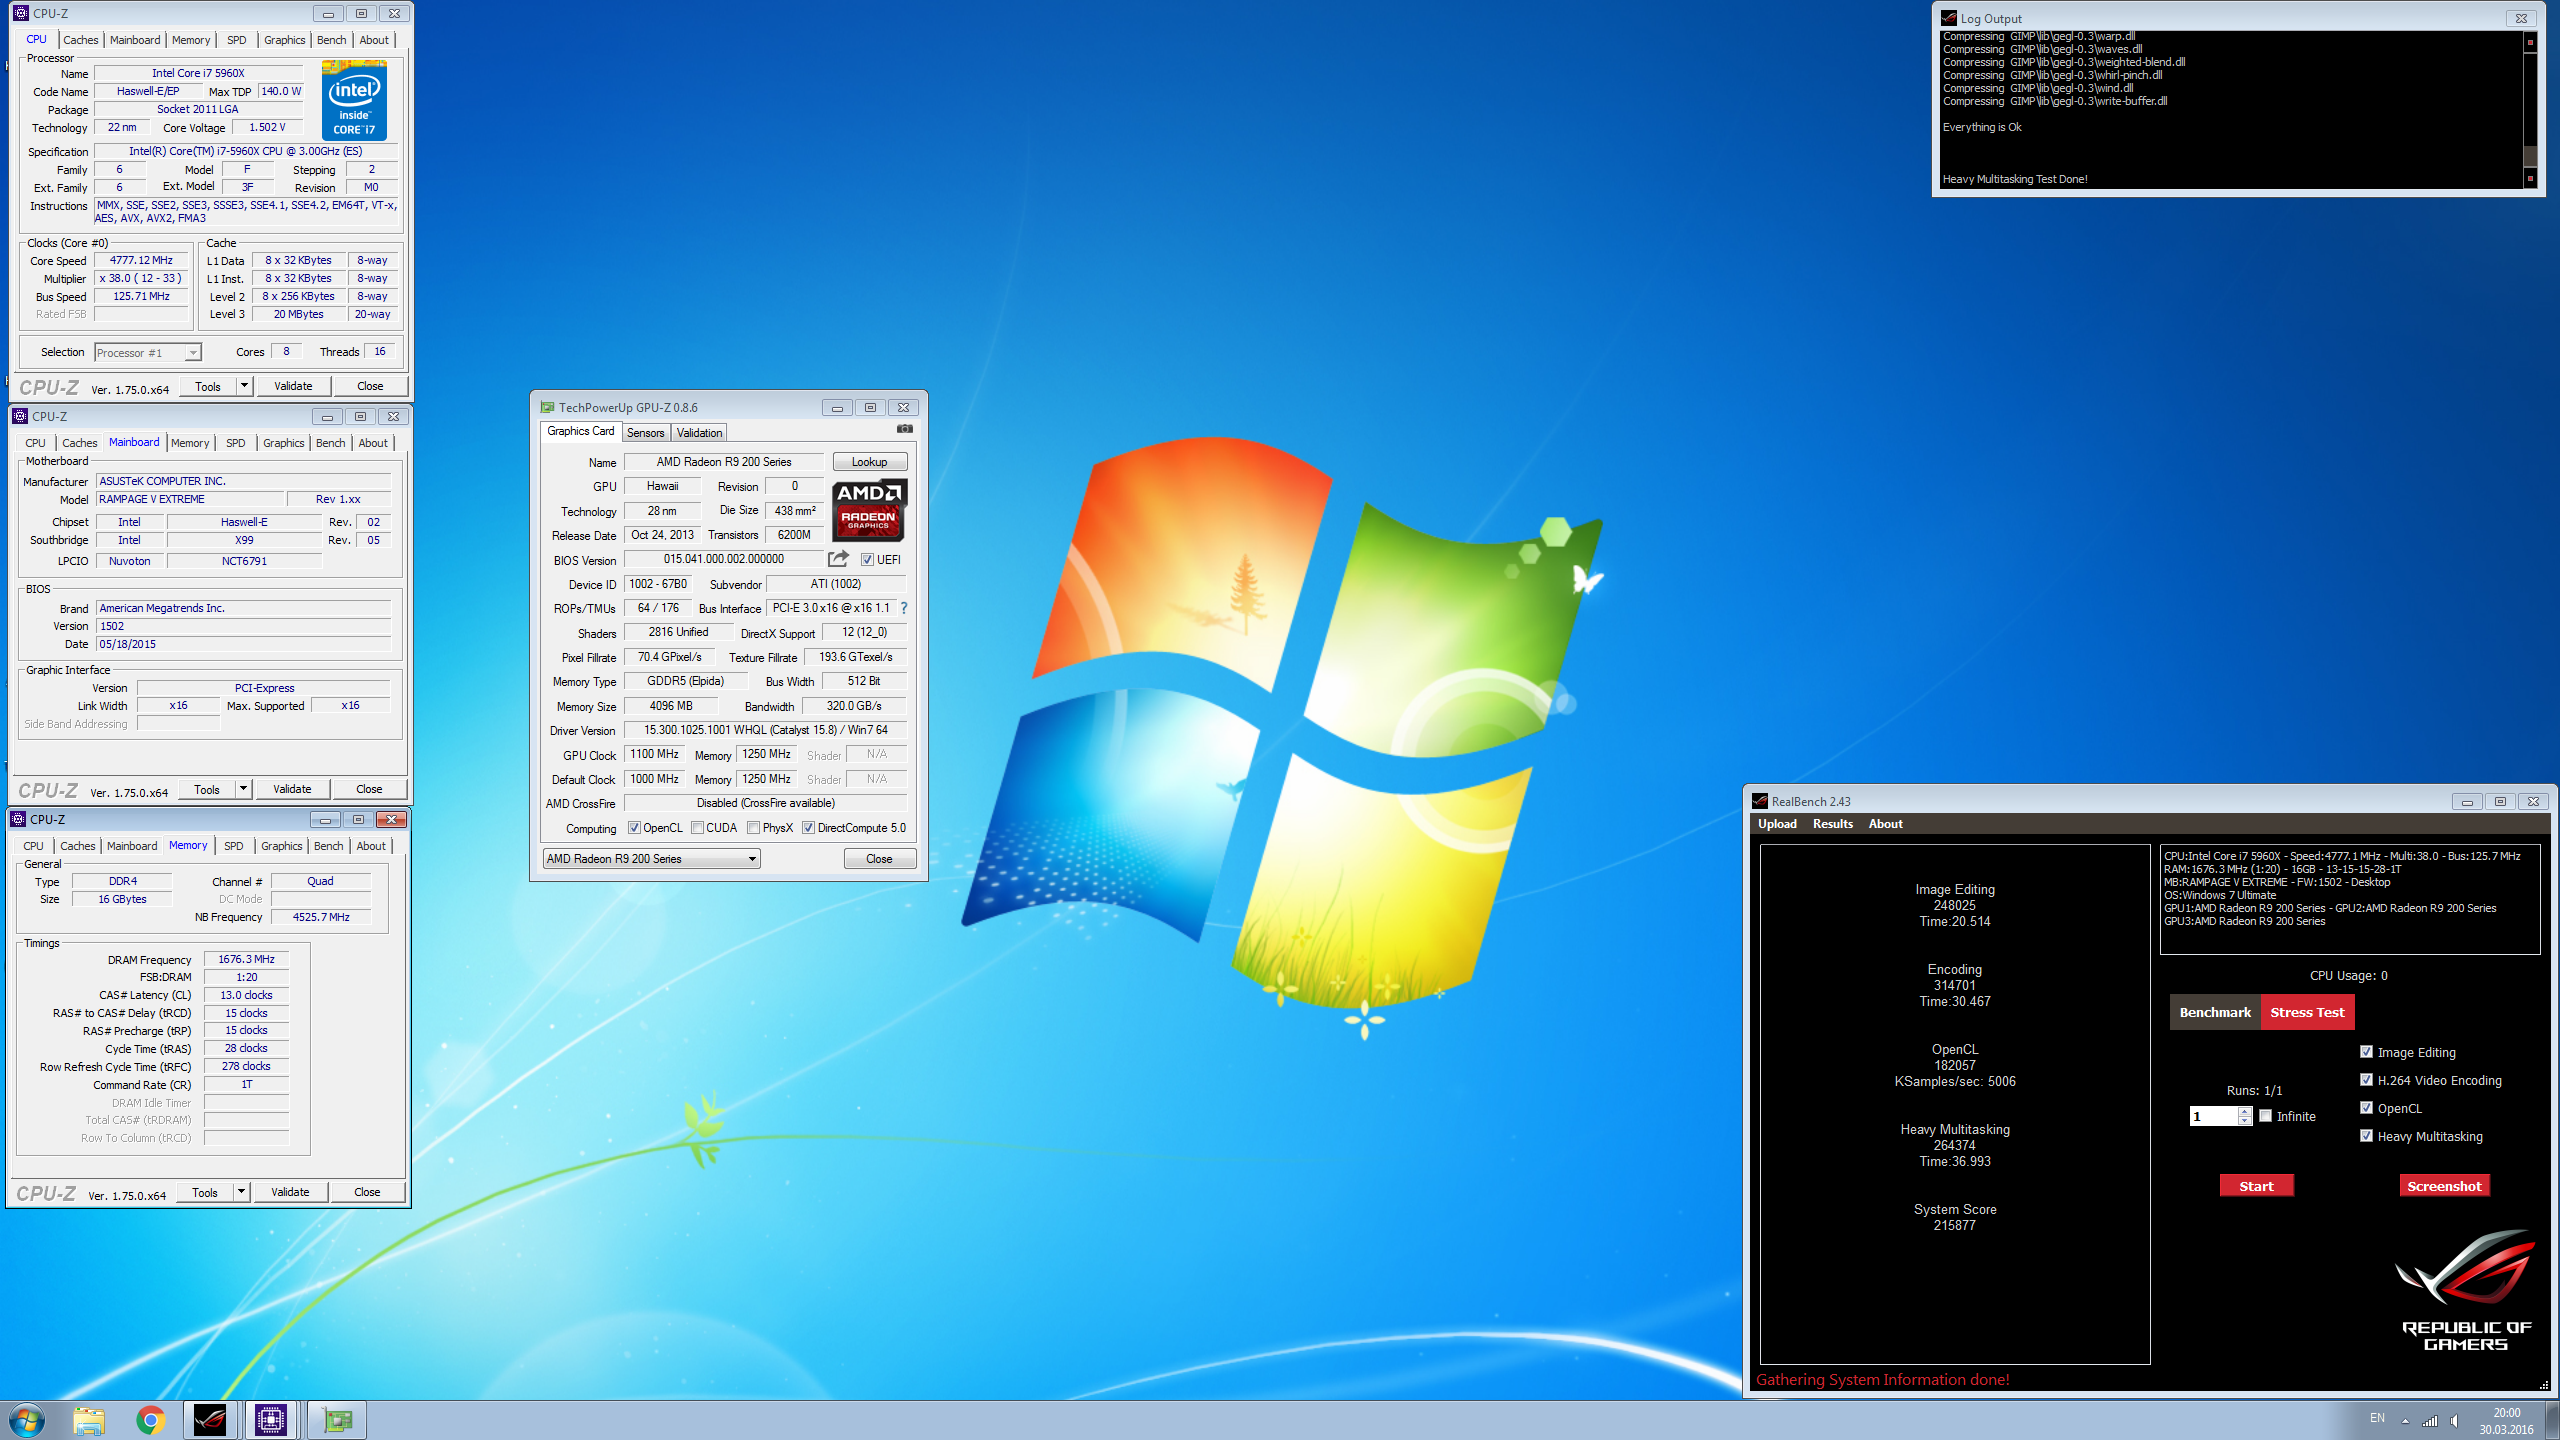Image resolution: width=2560 pixels, height=1440 pixels.
Task: Uncheck H.264 Video Encoding in RealBench
Action: coord(2366,1080)
